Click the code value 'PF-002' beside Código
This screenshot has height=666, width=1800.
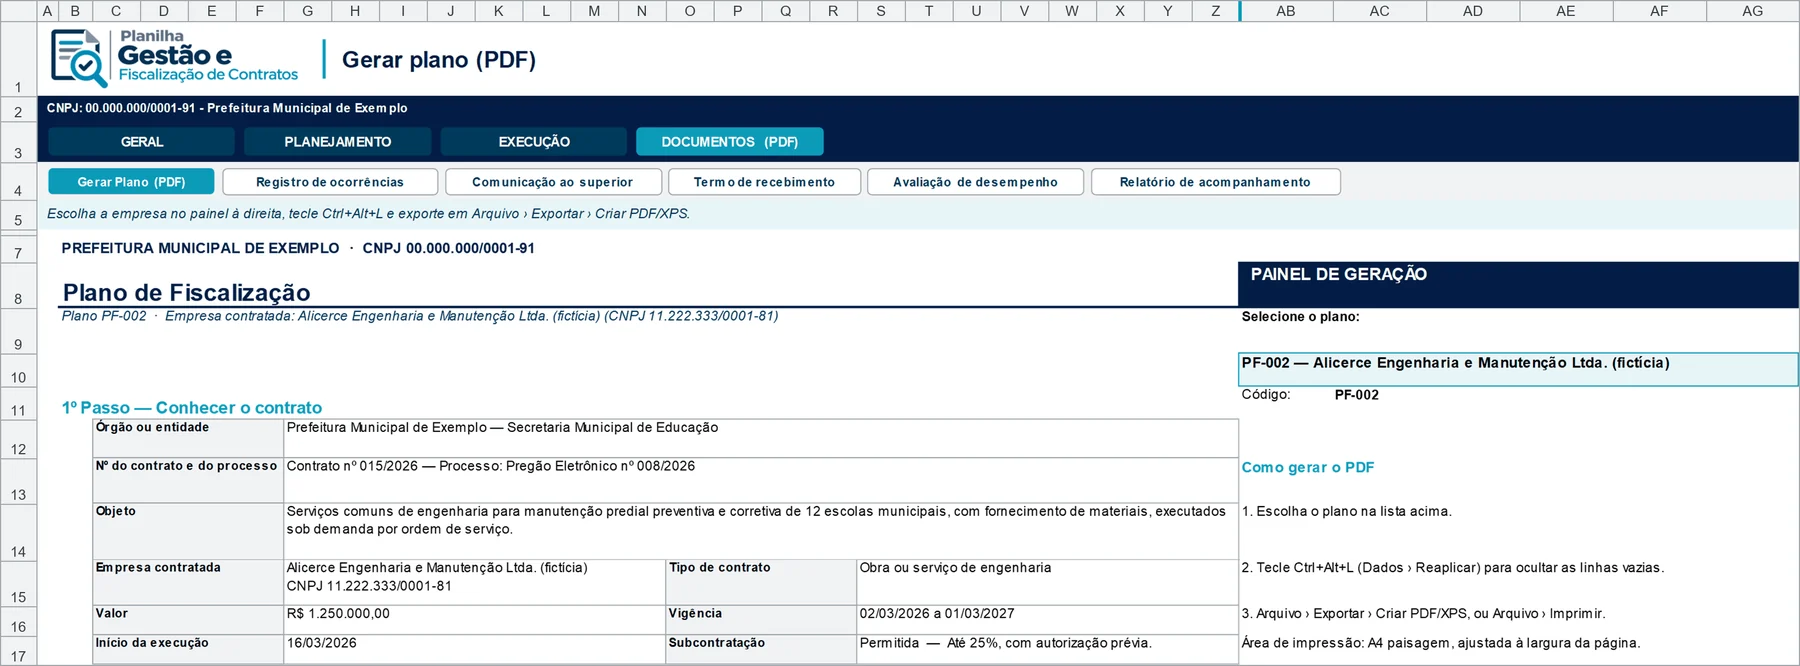[1356, 395]
